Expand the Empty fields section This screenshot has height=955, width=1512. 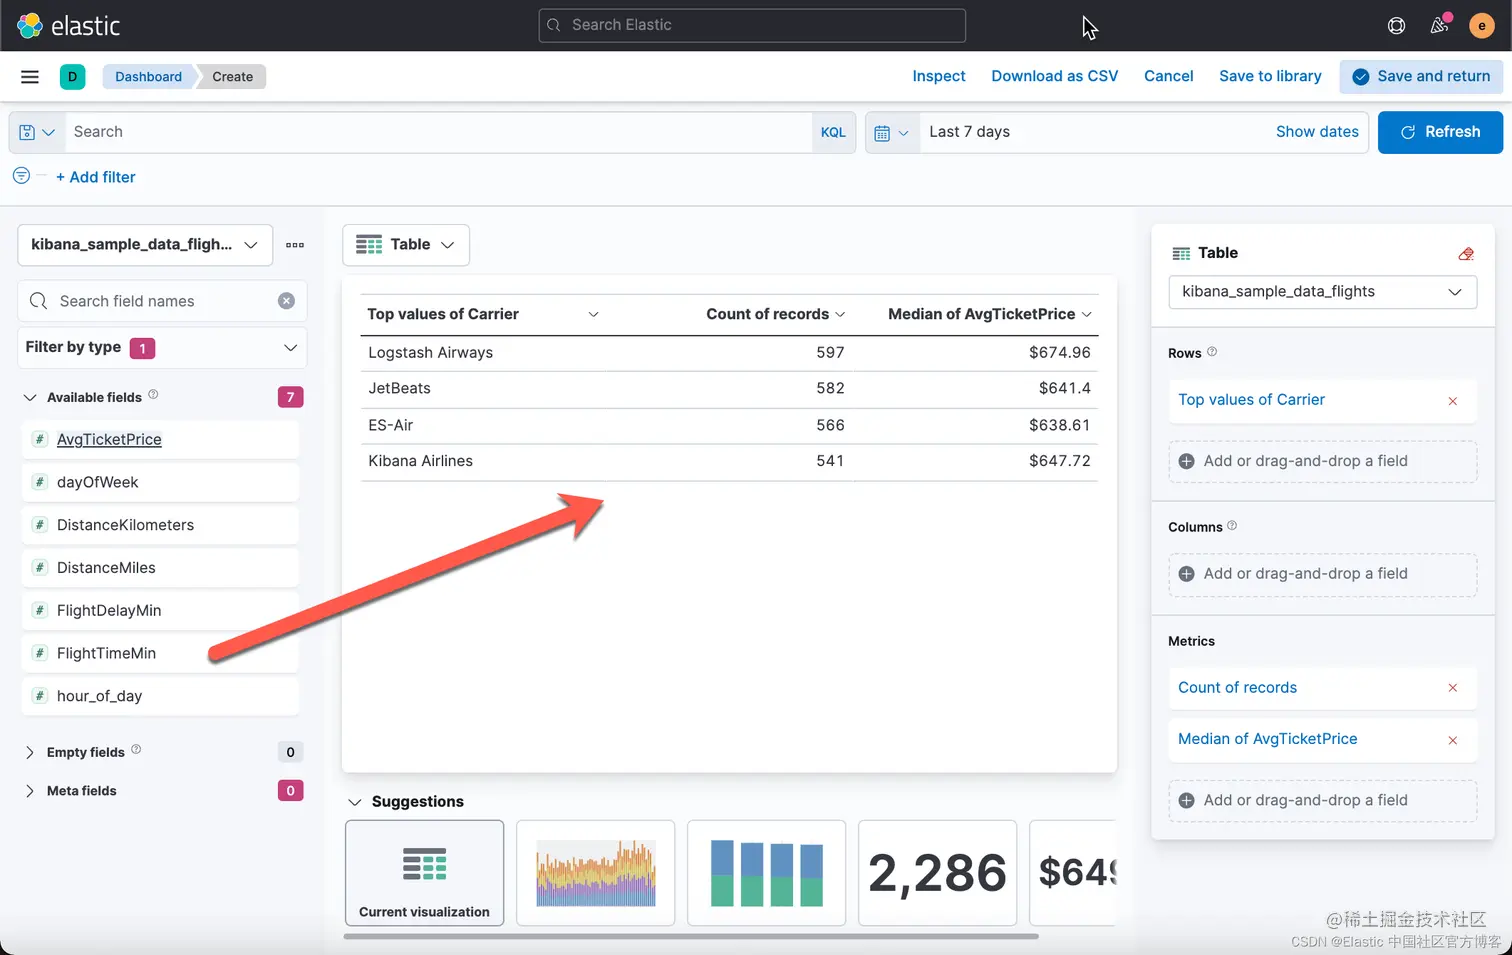30,752
